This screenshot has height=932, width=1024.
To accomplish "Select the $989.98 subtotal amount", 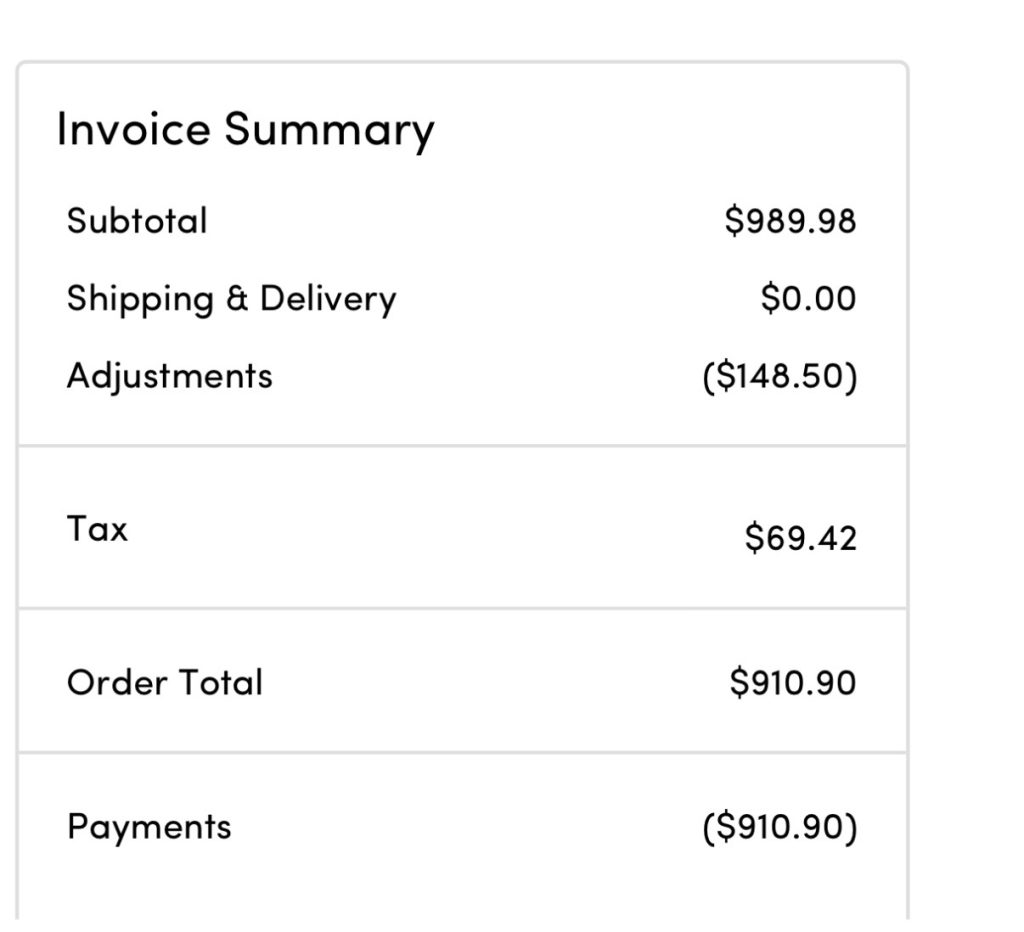I will click(x=790, y=220).
